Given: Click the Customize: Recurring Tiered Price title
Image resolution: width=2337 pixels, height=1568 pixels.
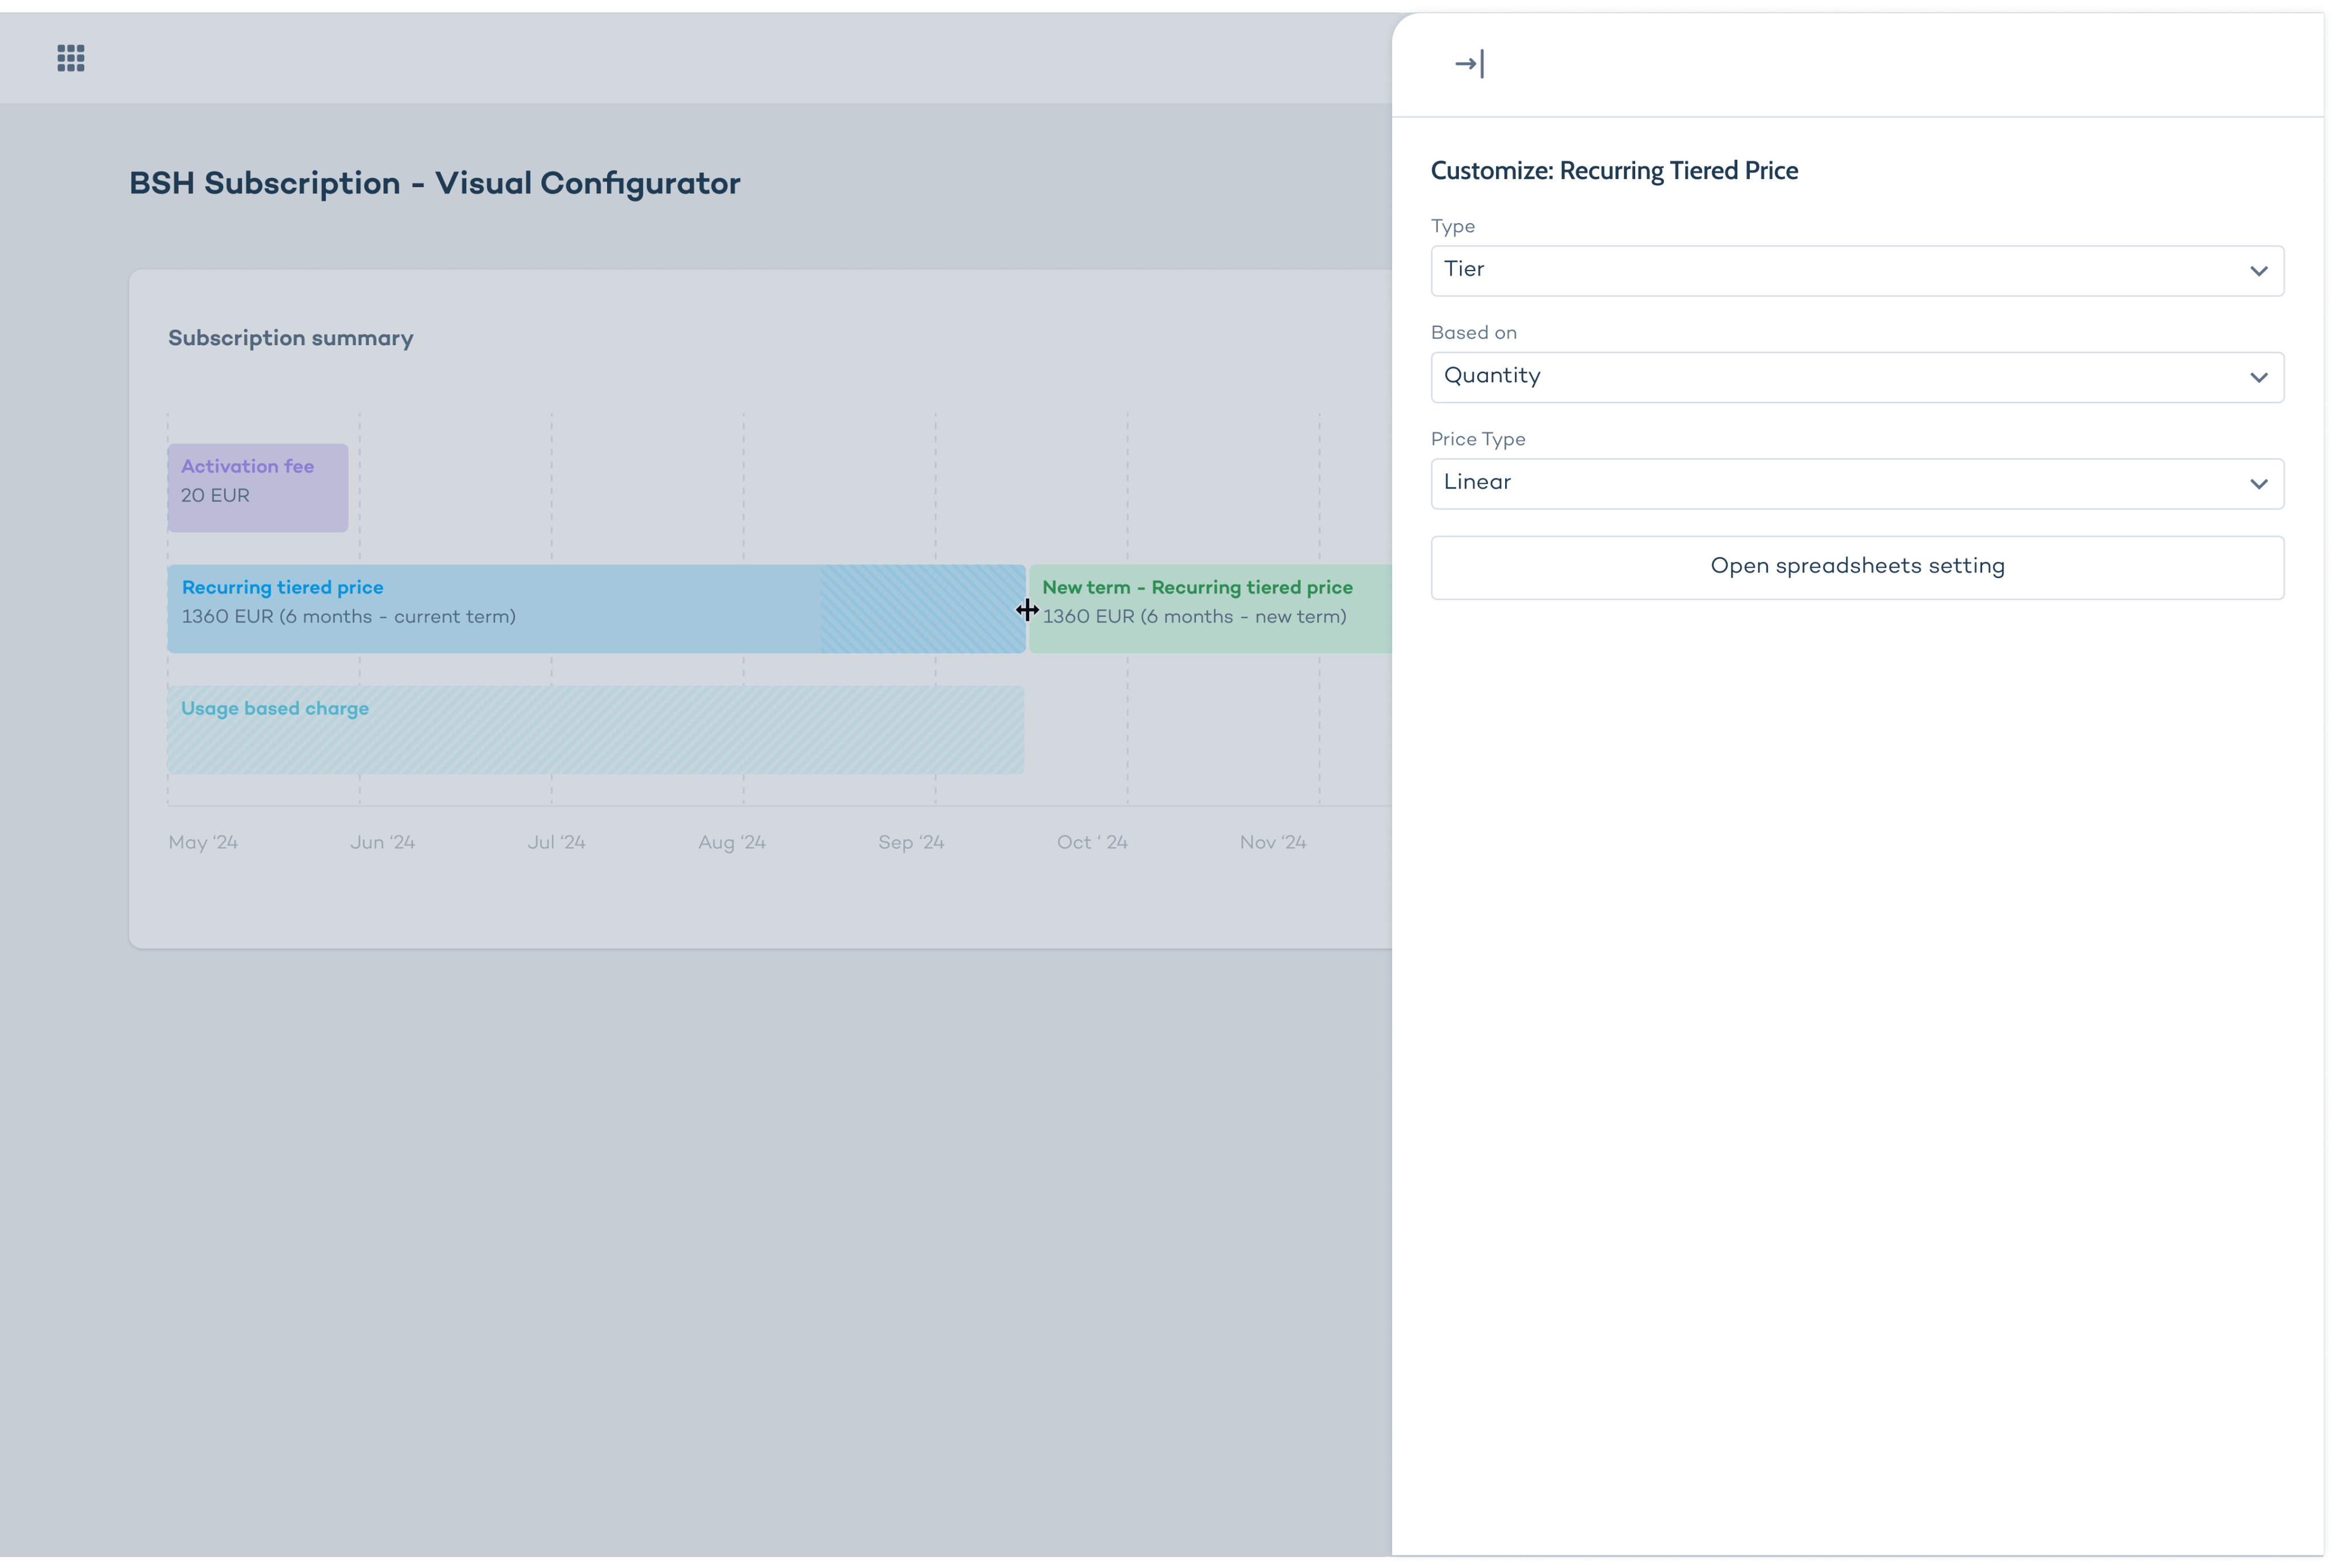Looking at the screenshot, I should [1614, 171].
